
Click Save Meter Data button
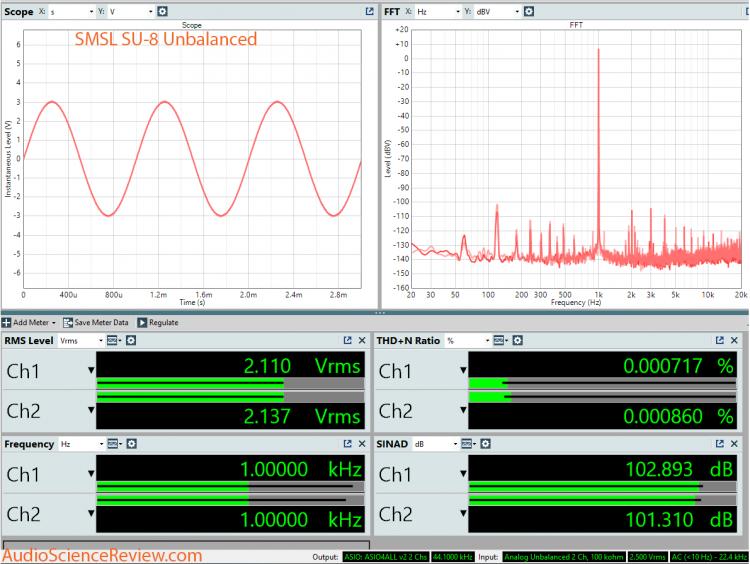coord(96,323)
